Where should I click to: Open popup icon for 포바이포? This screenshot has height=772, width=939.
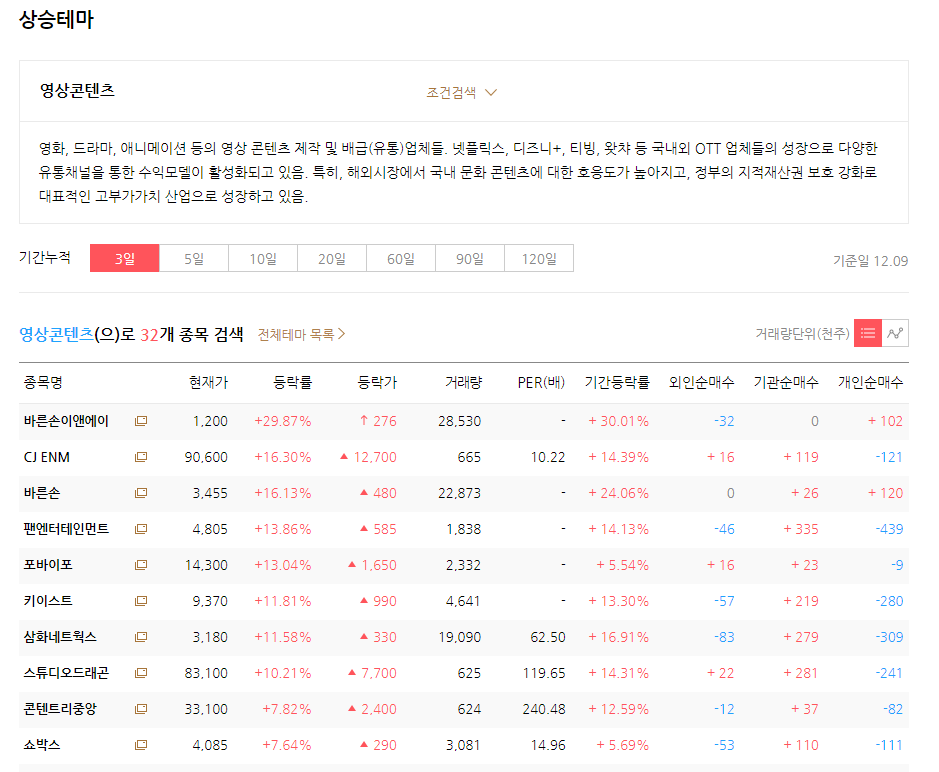pyautogui.click(x=141, y=565)
